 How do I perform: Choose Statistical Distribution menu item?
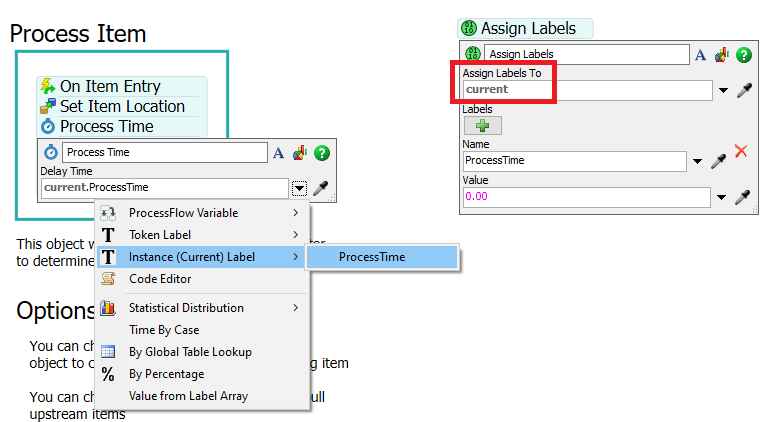click(x=203, y=308)
